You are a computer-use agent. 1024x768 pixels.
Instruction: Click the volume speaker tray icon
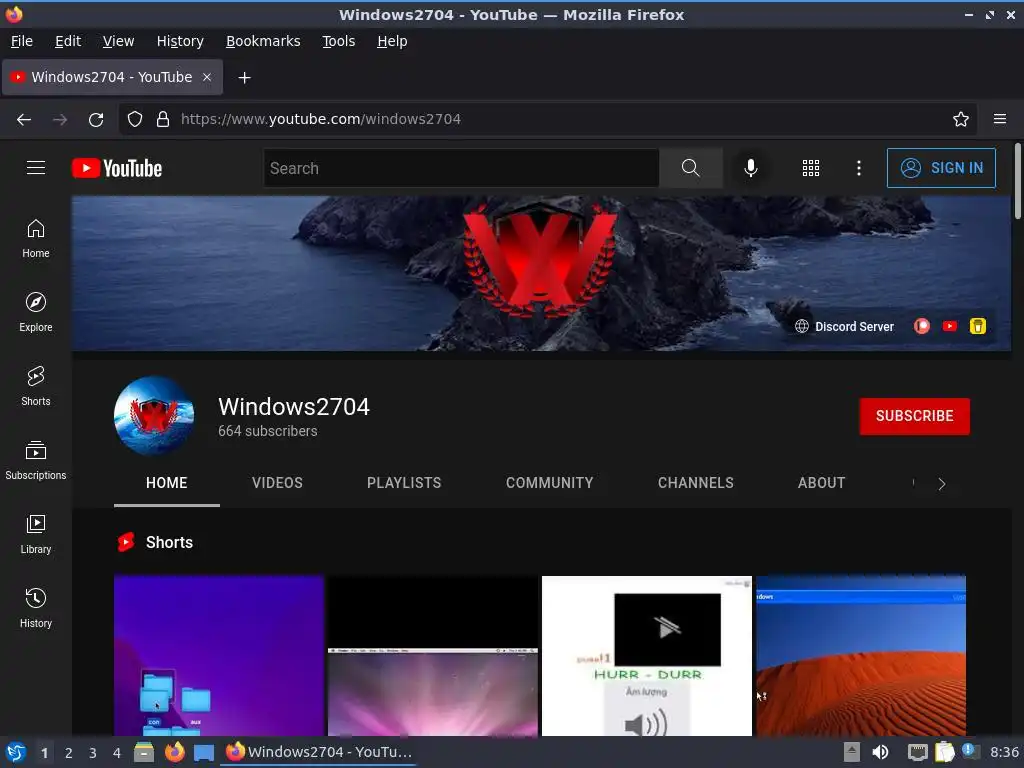pos(880,752)
